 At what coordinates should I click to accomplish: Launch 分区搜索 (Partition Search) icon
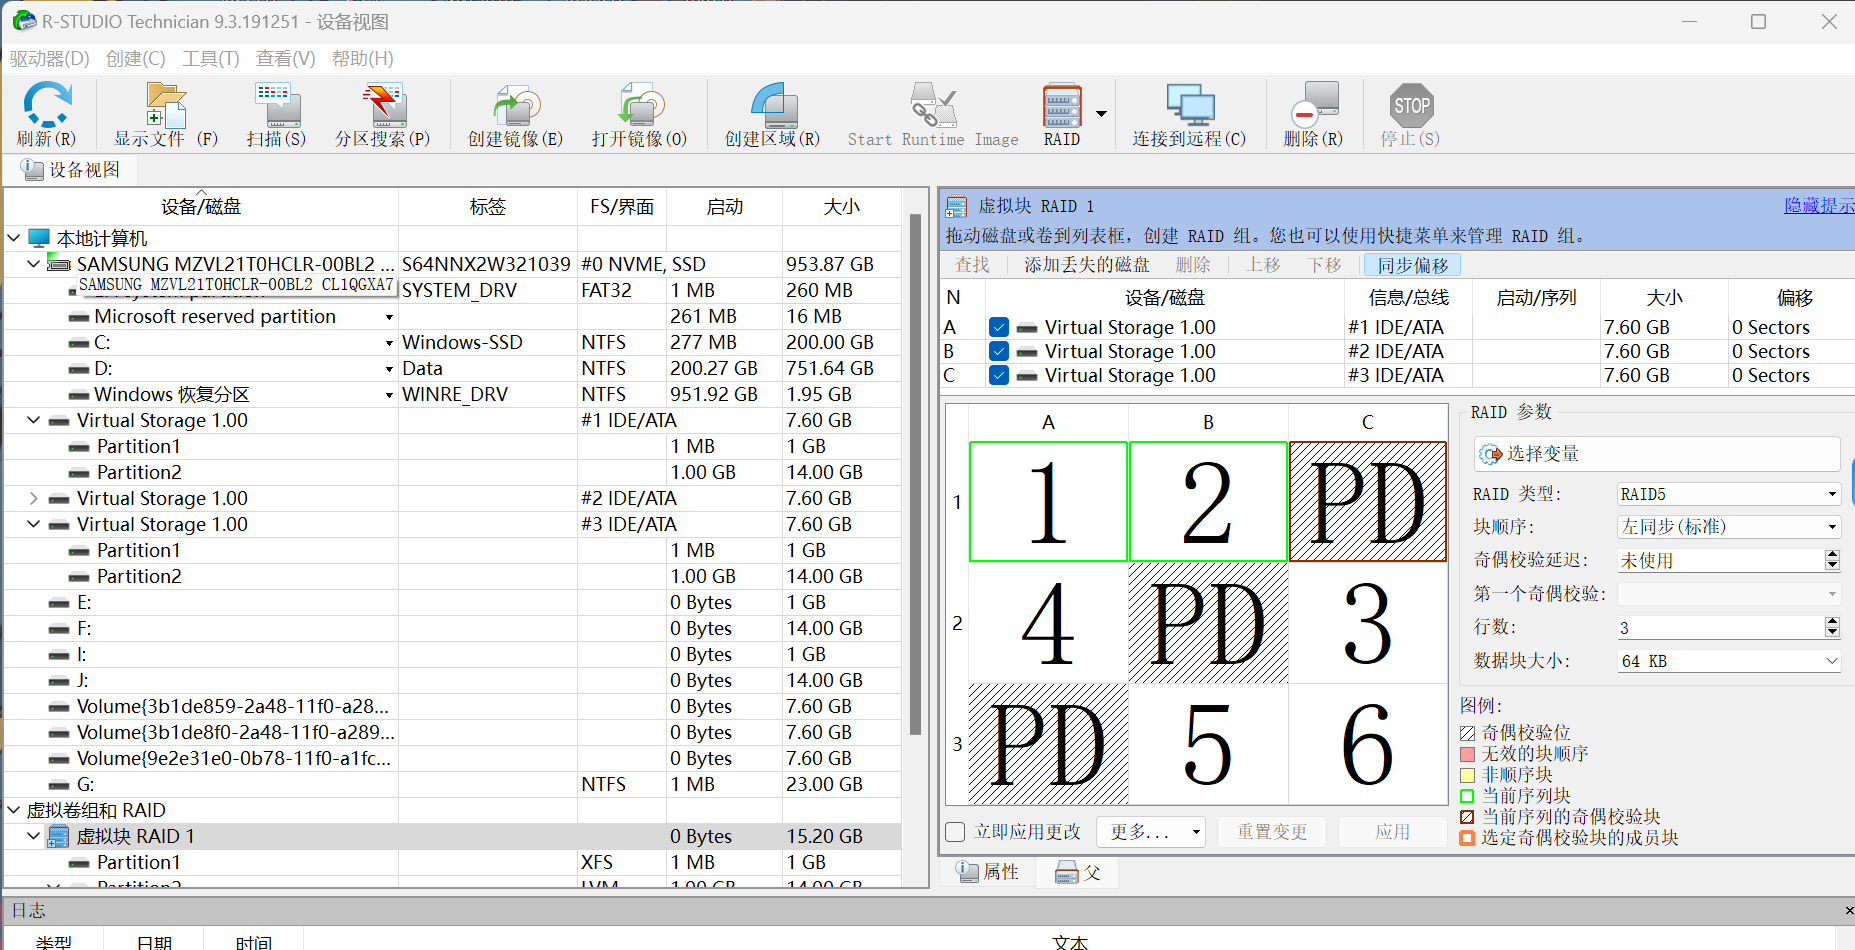click(x=383, y=105)
